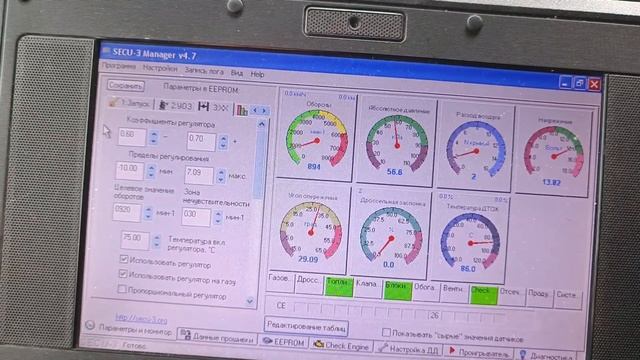Open the Настройки menu
Image resolution: width=640 pixels, height=360 pixels.
(160, 69)
